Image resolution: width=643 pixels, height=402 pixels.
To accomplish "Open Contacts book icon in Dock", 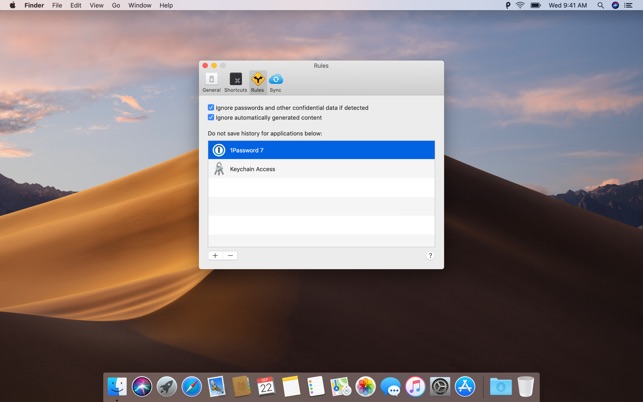I will pos(241,386).
